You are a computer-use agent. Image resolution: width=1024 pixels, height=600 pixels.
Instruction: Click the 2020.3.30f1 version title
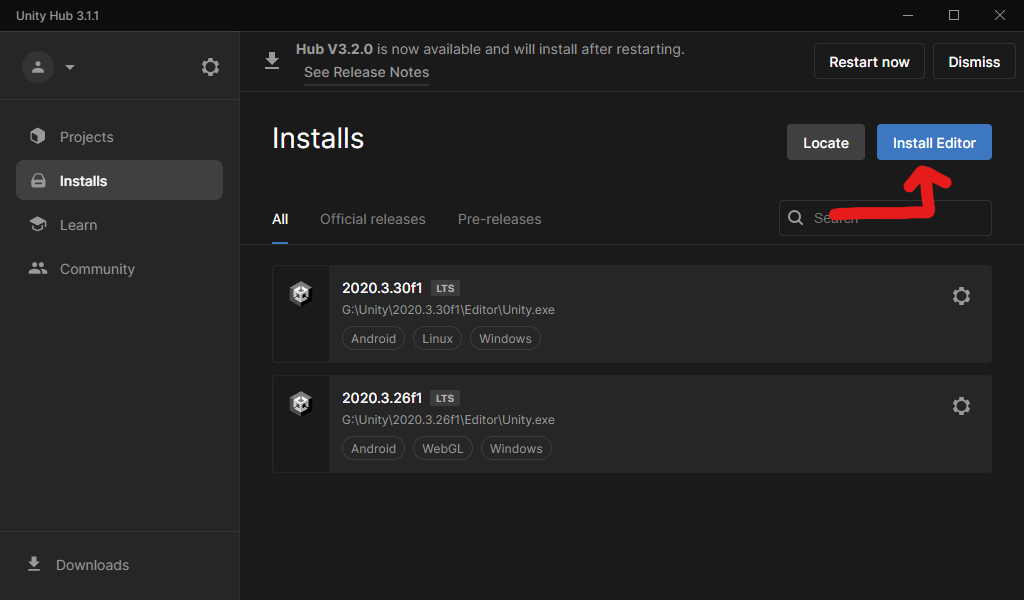click(x=382, y=288)
